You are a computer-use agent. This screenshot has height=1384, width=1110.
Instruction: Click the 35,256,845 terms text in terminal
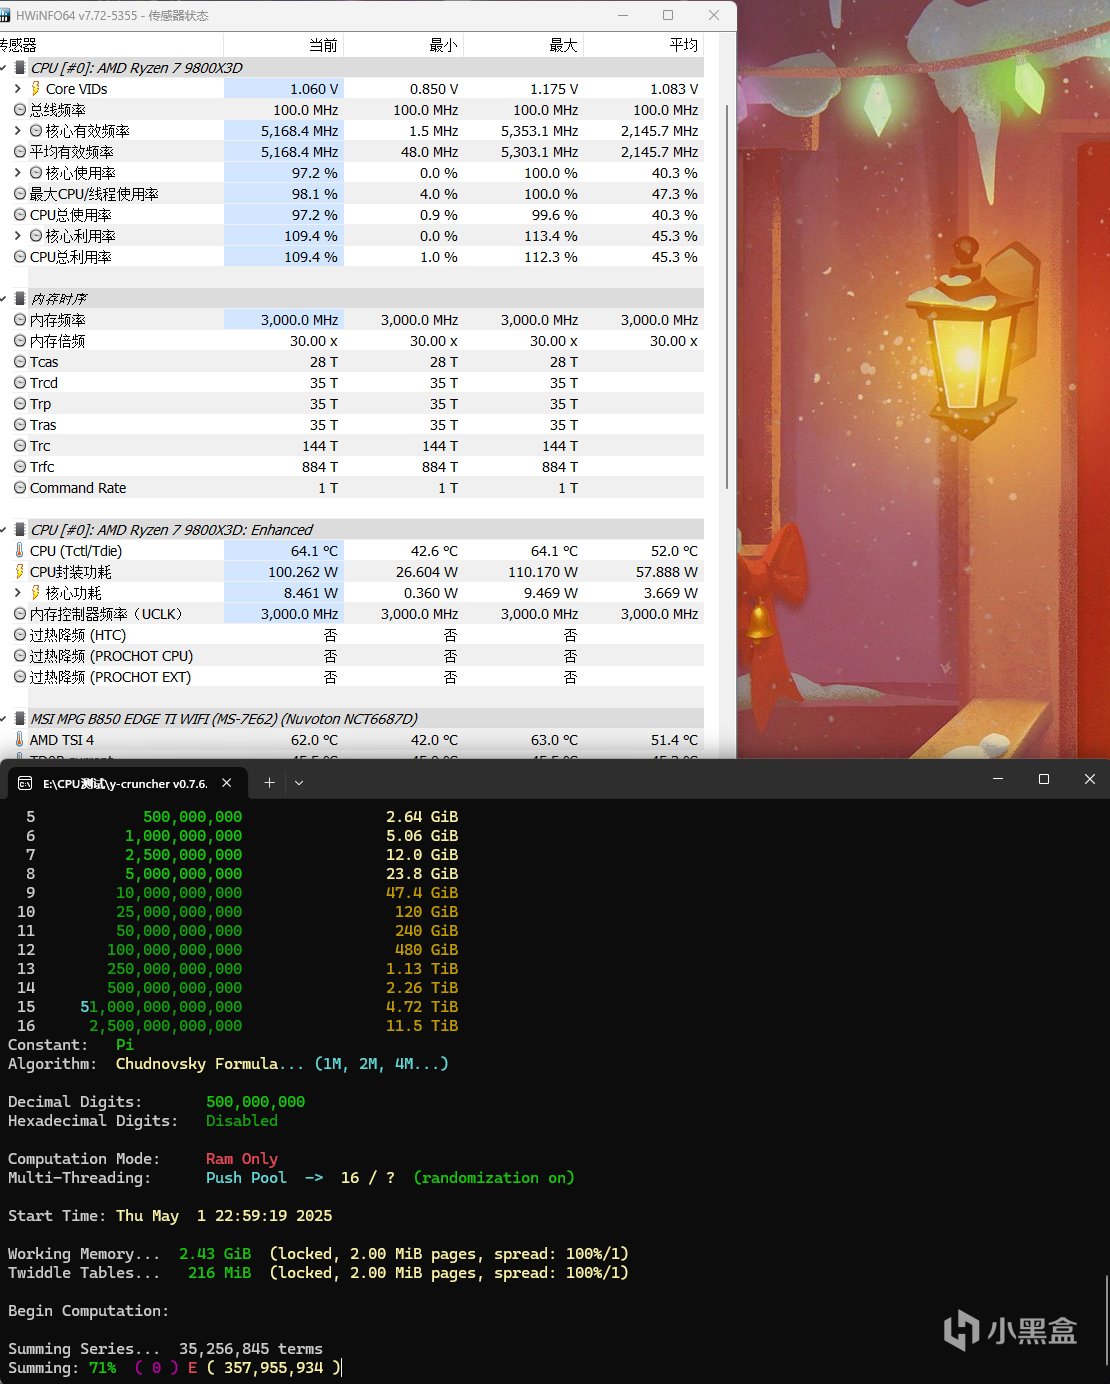point(251,1349)
